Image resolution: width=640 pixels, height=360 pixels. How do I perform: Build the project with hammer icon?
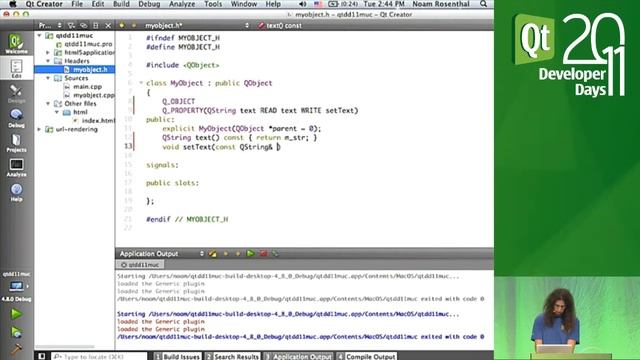point(16,349)
